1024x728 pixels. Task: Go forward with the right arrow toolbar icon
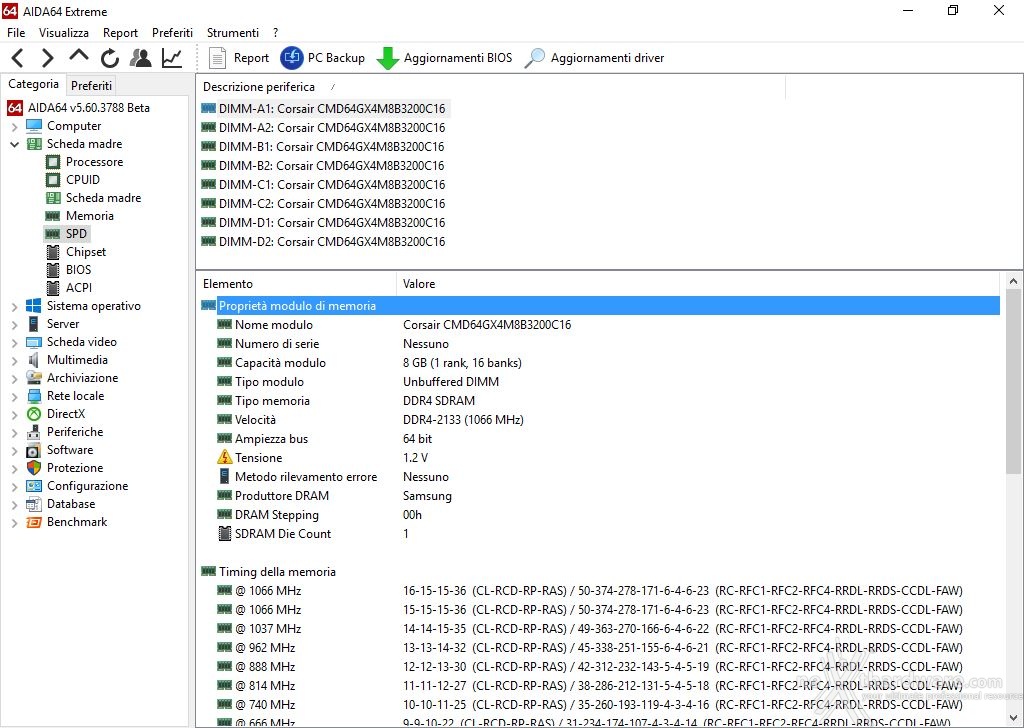tap(47, 58)
